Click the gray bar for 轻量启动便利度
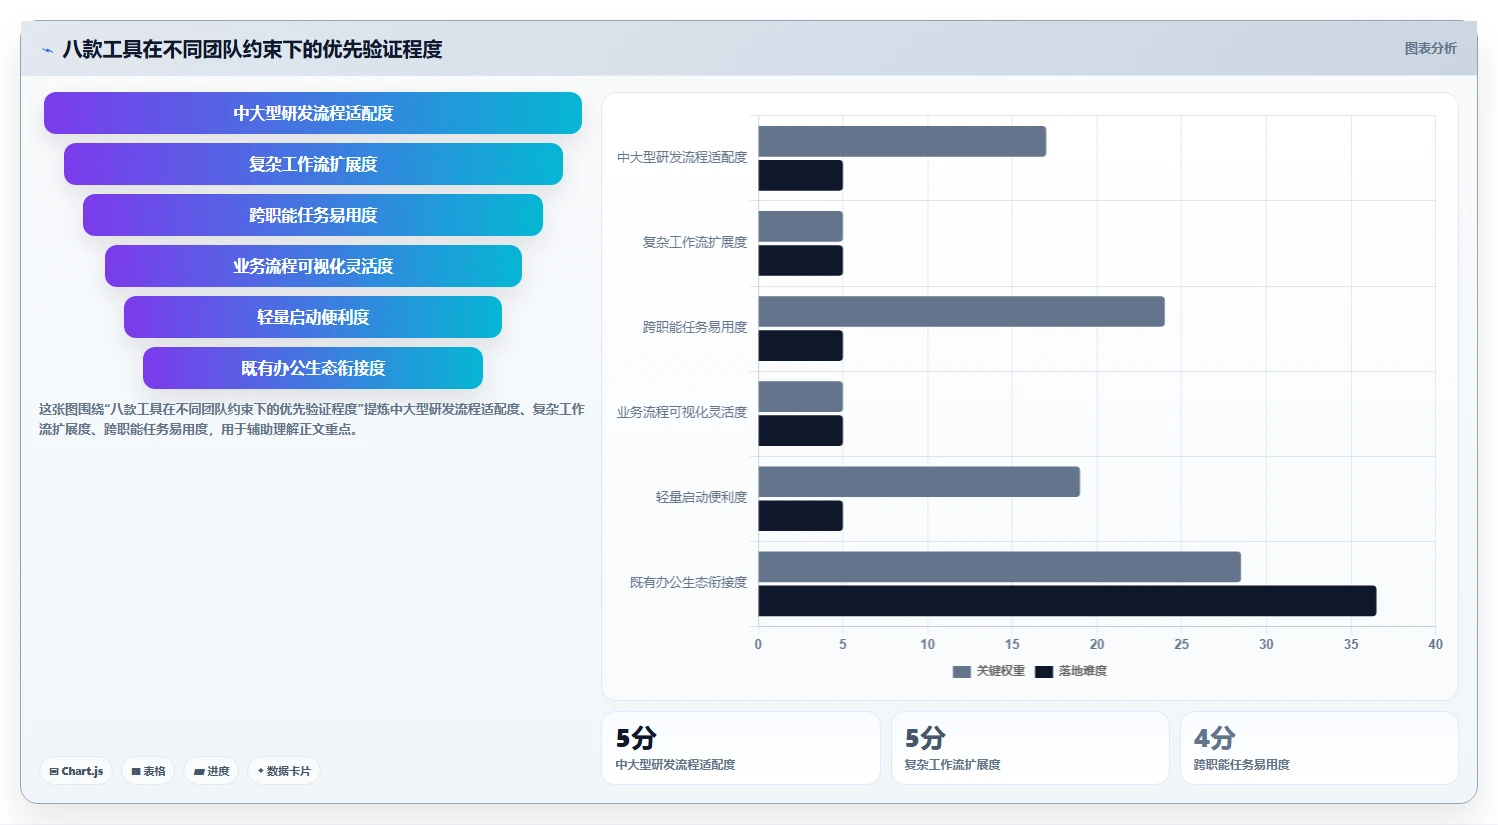The height and width of the screenshot is (825, 1498). point(919,481)
